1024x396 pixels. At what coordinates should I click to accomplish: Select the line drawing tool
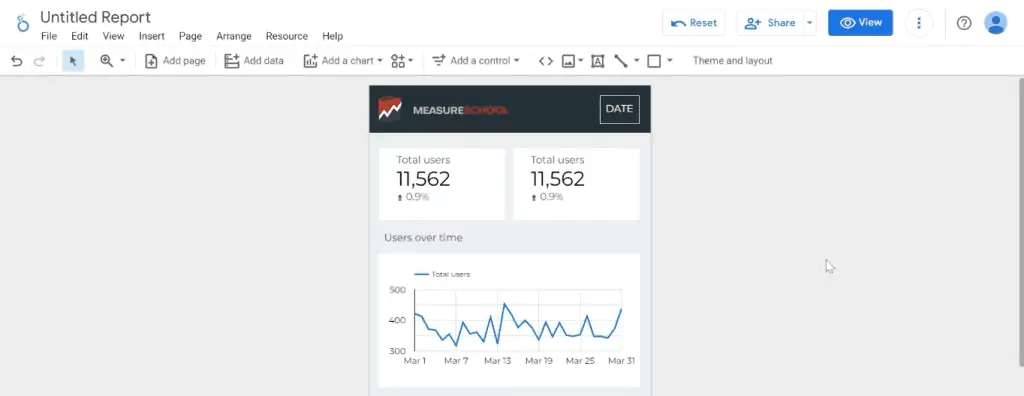(620, 61)
